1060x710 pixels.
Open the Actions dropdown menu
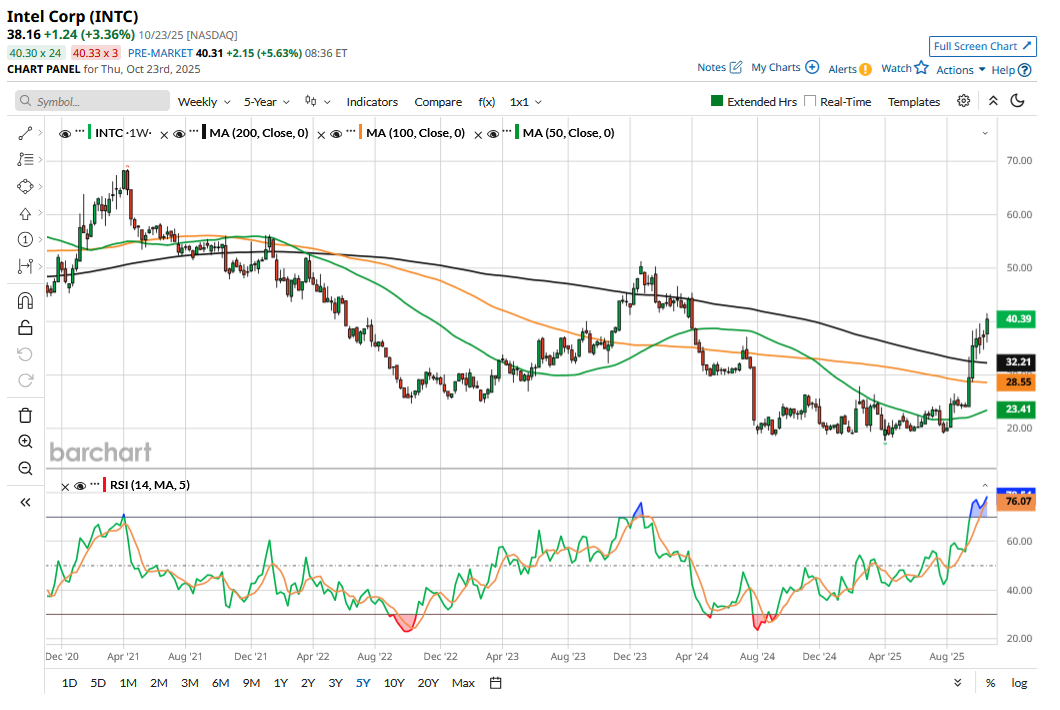(x=961, y=70)
